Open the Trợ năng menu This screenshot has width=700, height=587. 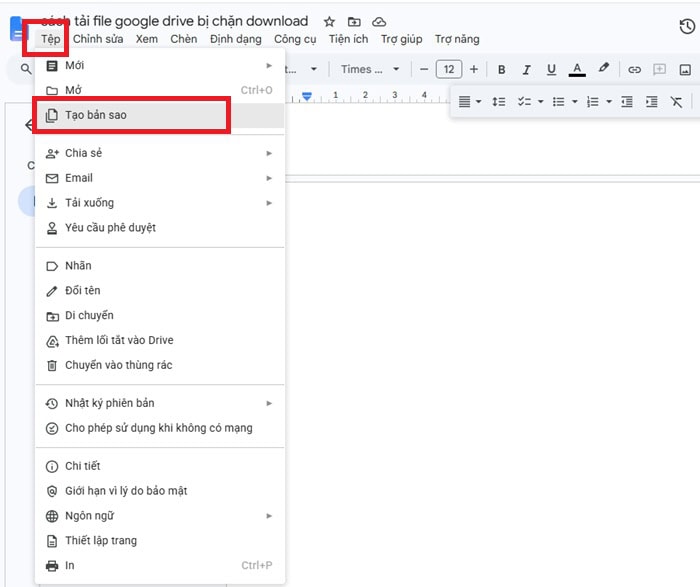(457, 39)
